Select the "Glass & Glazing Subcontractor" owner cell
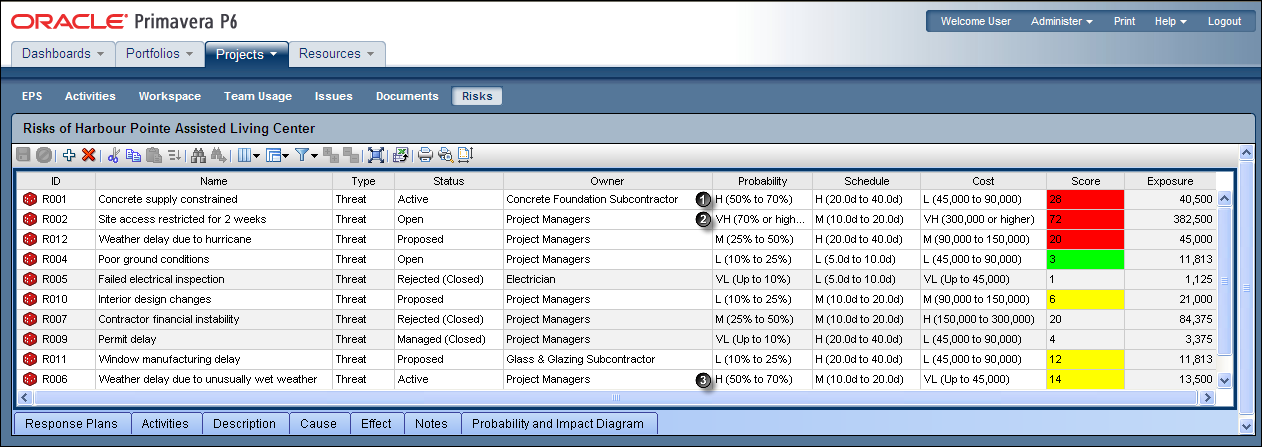This screenshot has width=1262, height=447. click(607, 359)
